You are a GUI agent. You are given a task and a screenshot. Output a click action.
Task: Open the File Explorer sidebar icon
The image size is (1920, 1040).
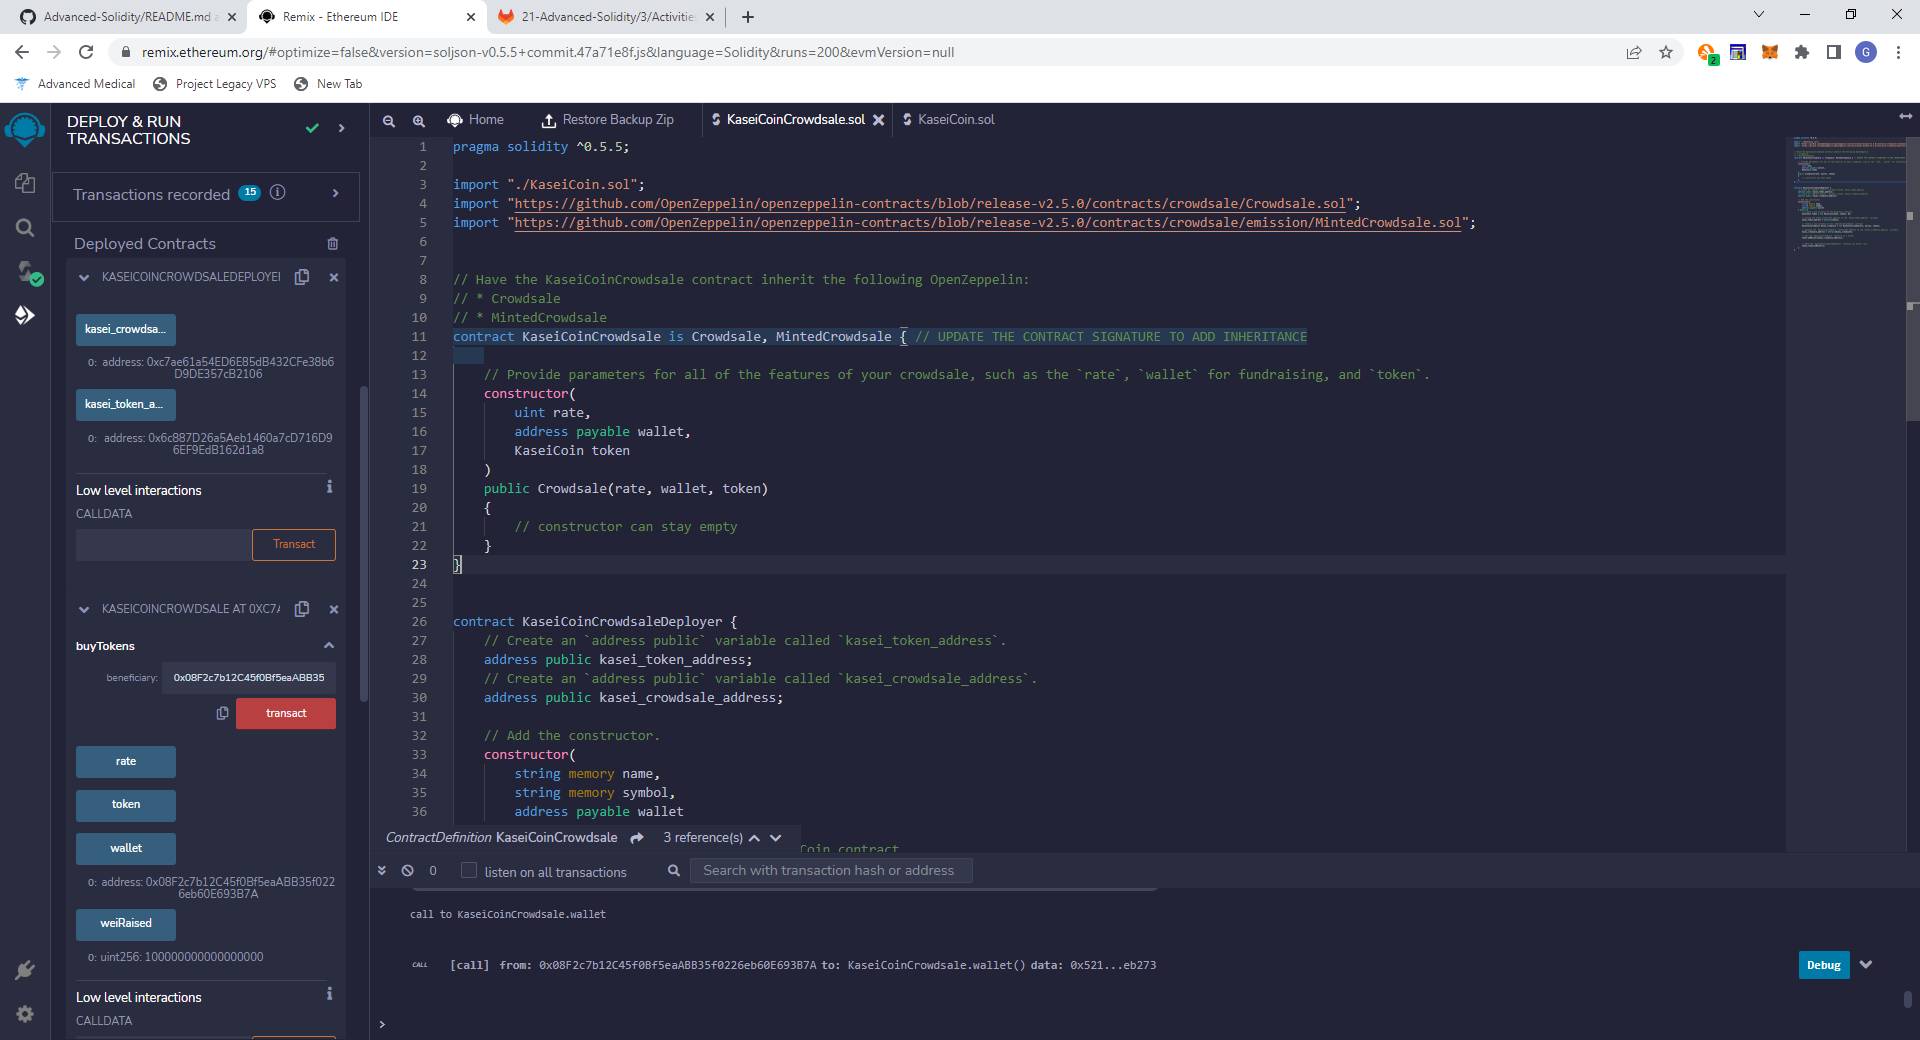point(25,183)
